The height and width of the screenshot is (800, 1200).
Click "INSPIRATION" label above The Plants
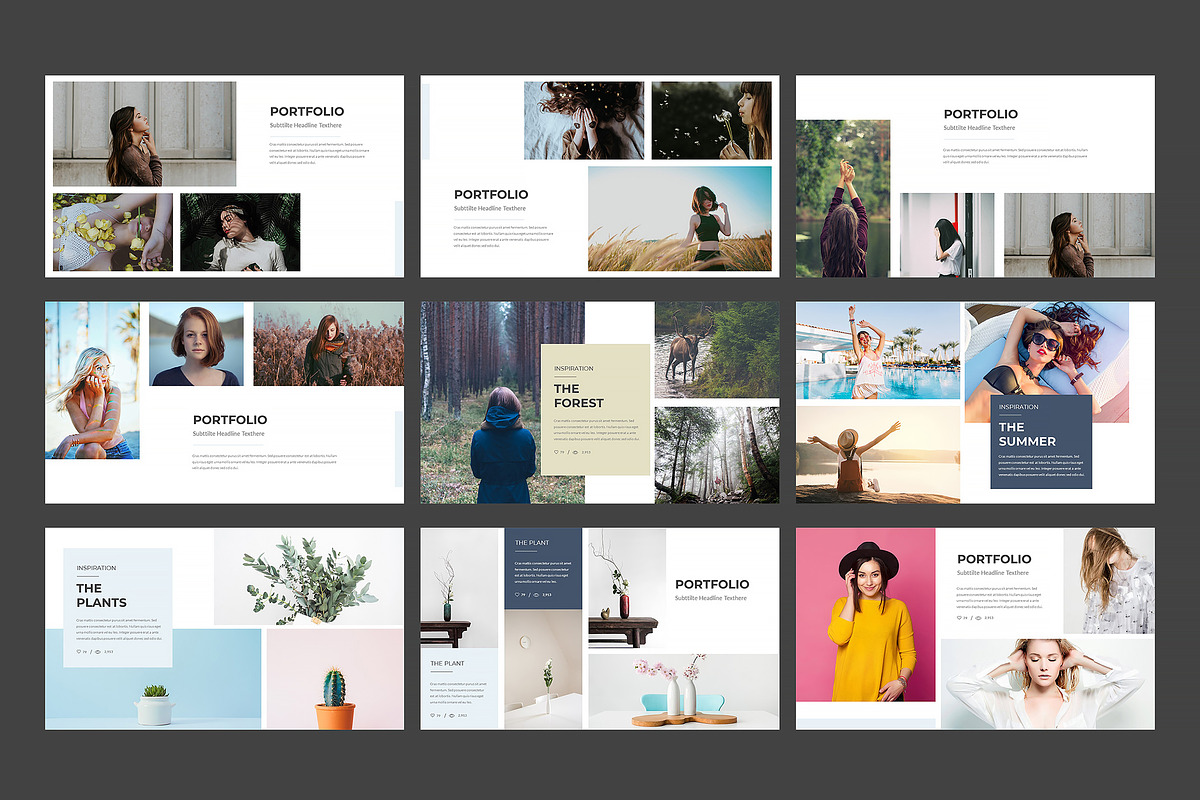click(96, 568)
